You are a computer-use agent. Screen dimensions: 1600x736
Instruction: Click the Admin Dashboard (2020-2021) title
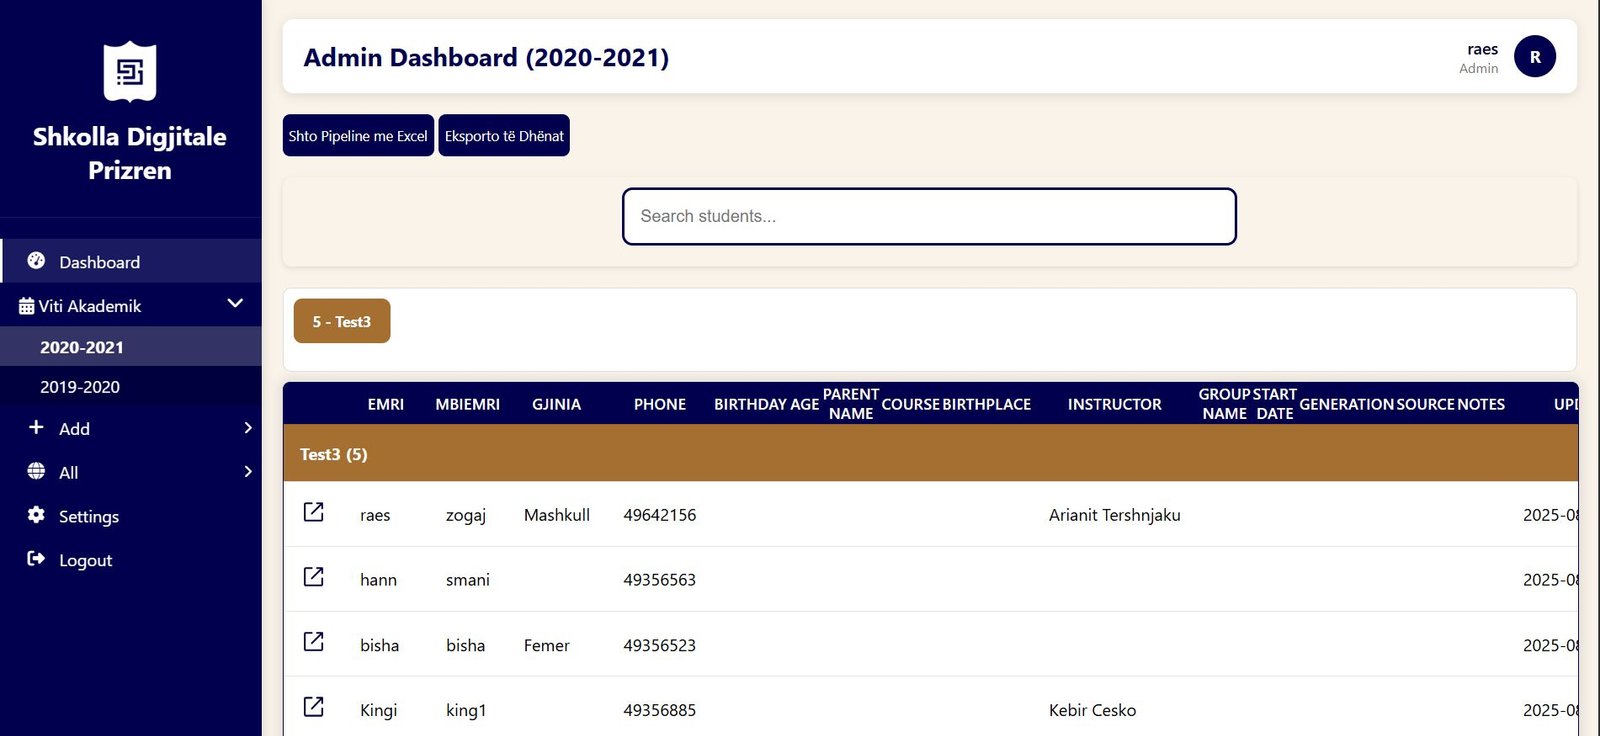coord(486,57)
